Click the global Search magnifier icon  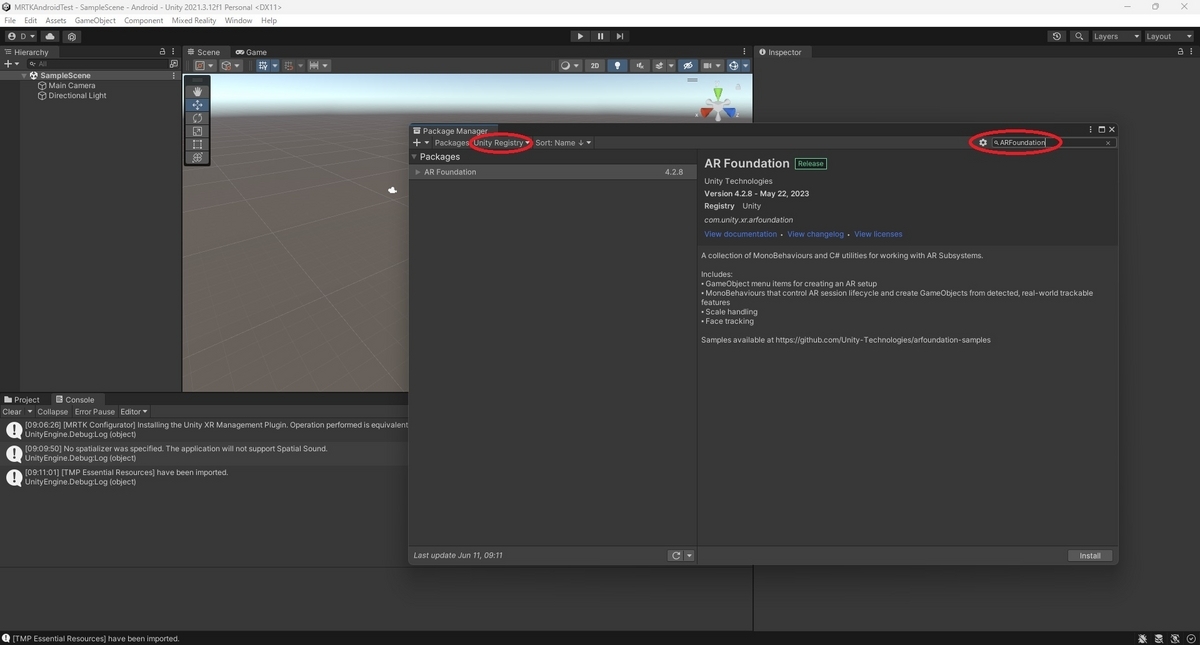(1079, 36)
